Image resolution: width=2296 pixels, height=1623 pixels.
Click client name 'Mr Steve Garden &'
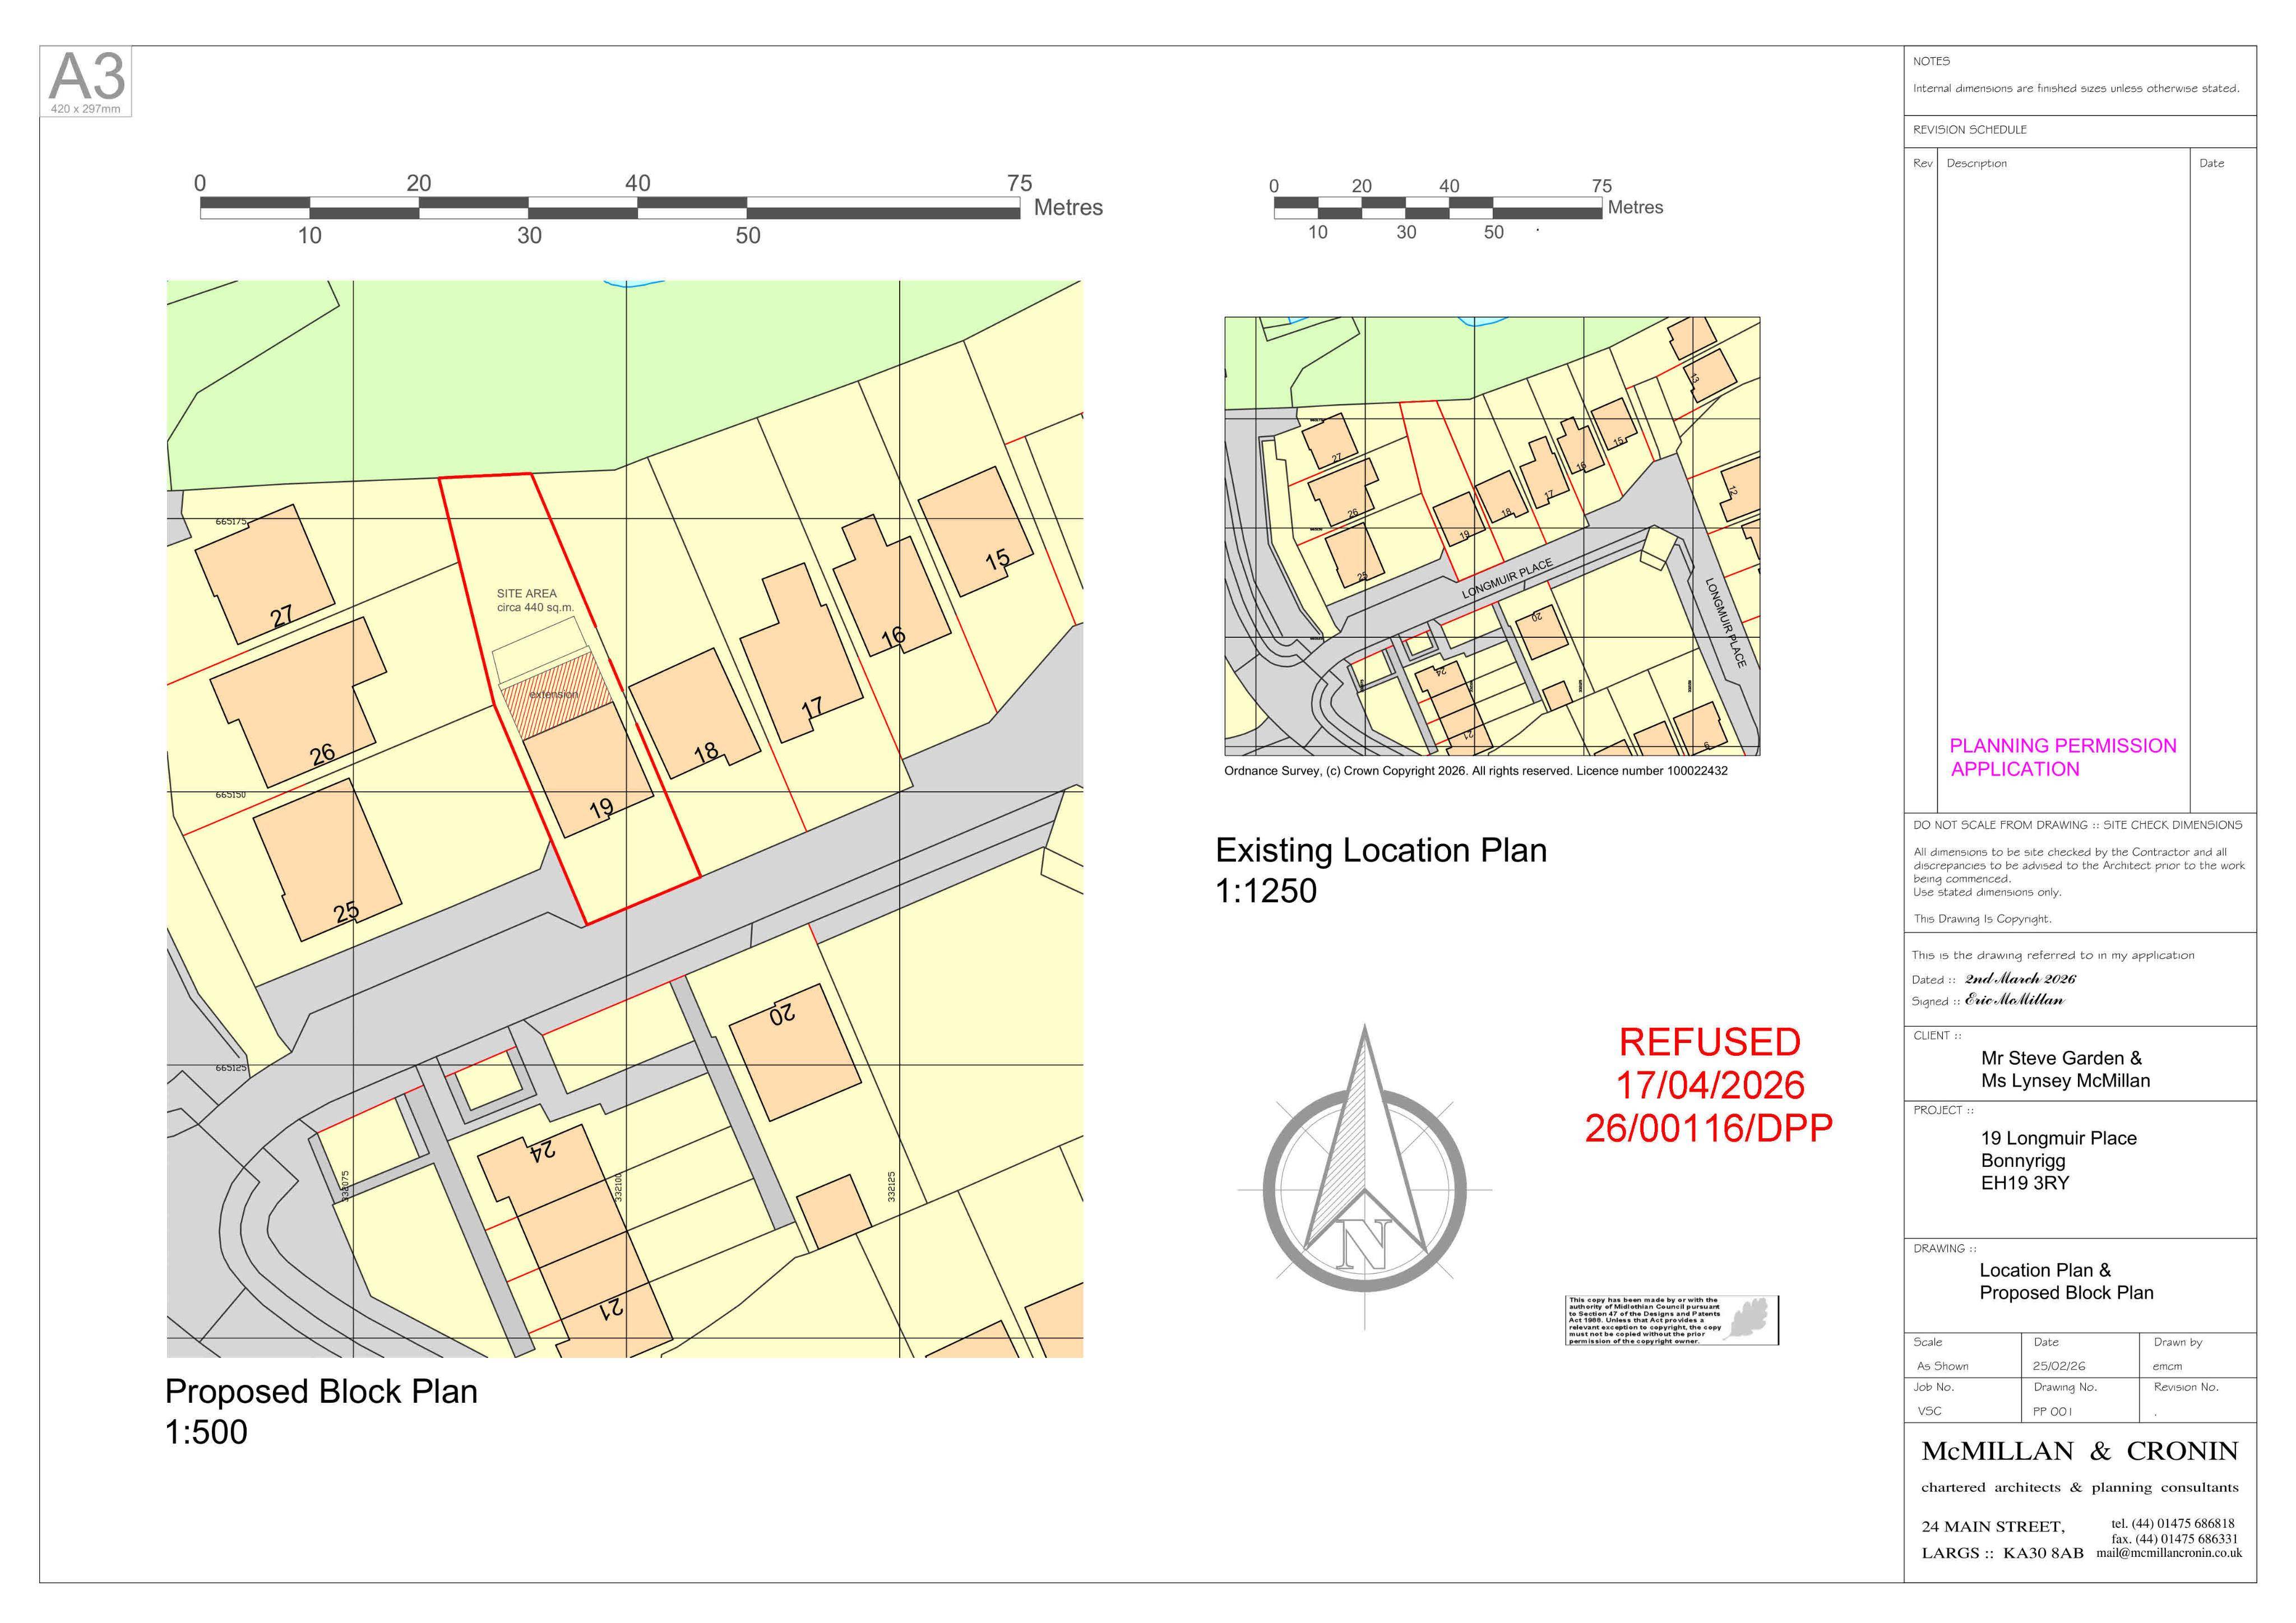coord(2061,1058)
